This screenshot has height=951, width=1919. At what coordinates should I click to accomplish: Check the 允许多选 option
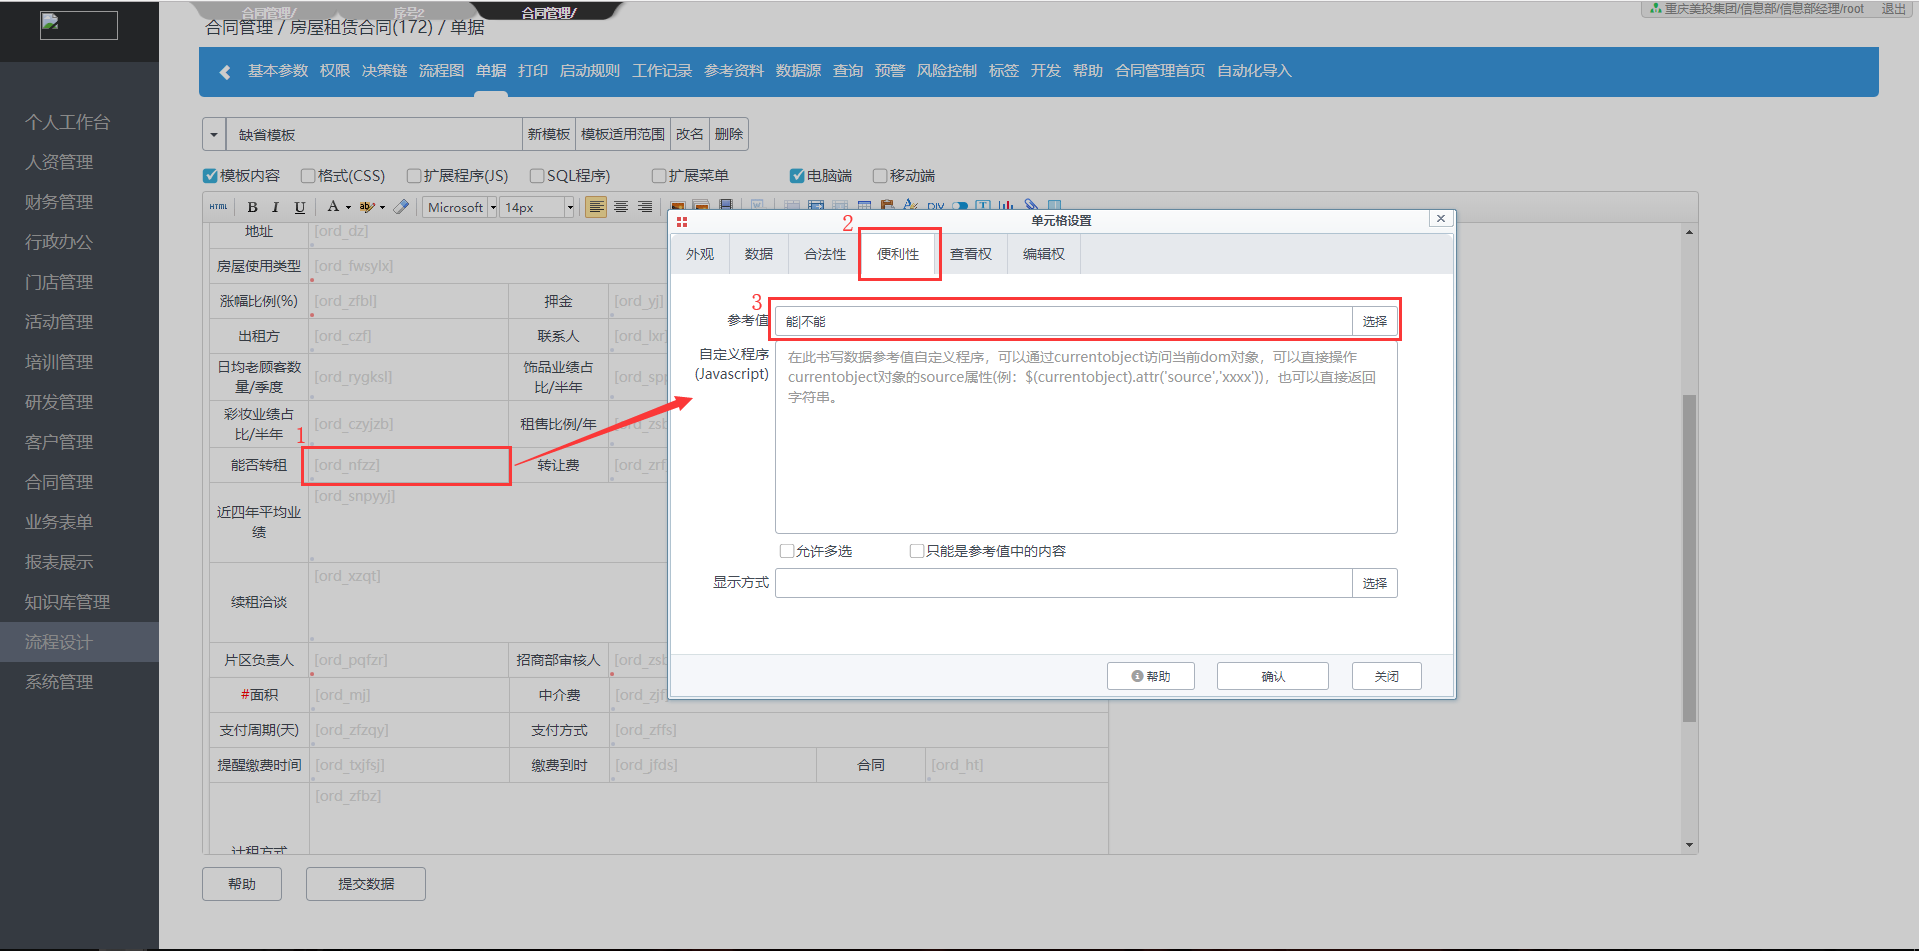tap(787, 551)
